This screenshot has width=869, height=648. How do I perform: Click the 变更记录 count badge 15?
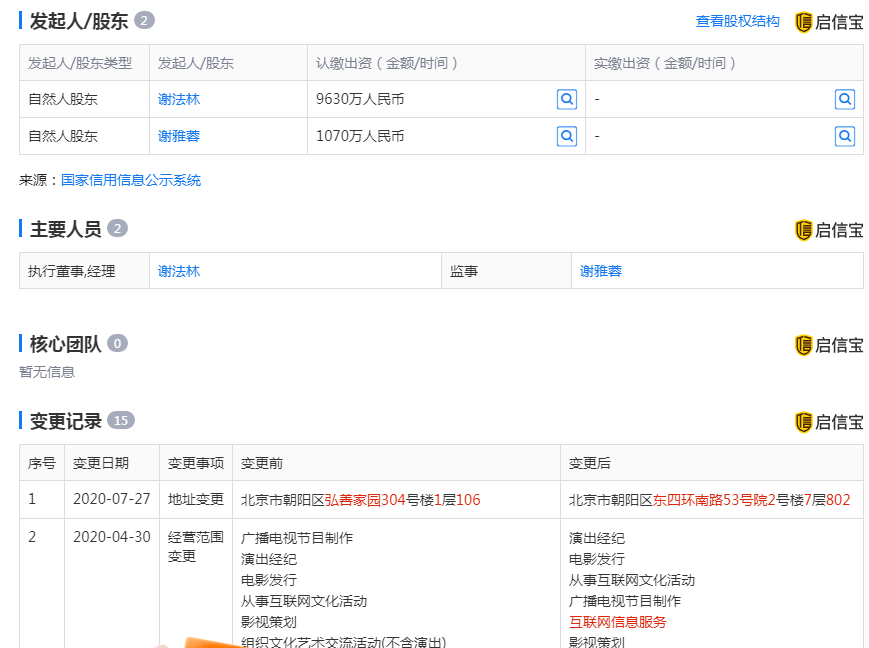click(118, 421)
